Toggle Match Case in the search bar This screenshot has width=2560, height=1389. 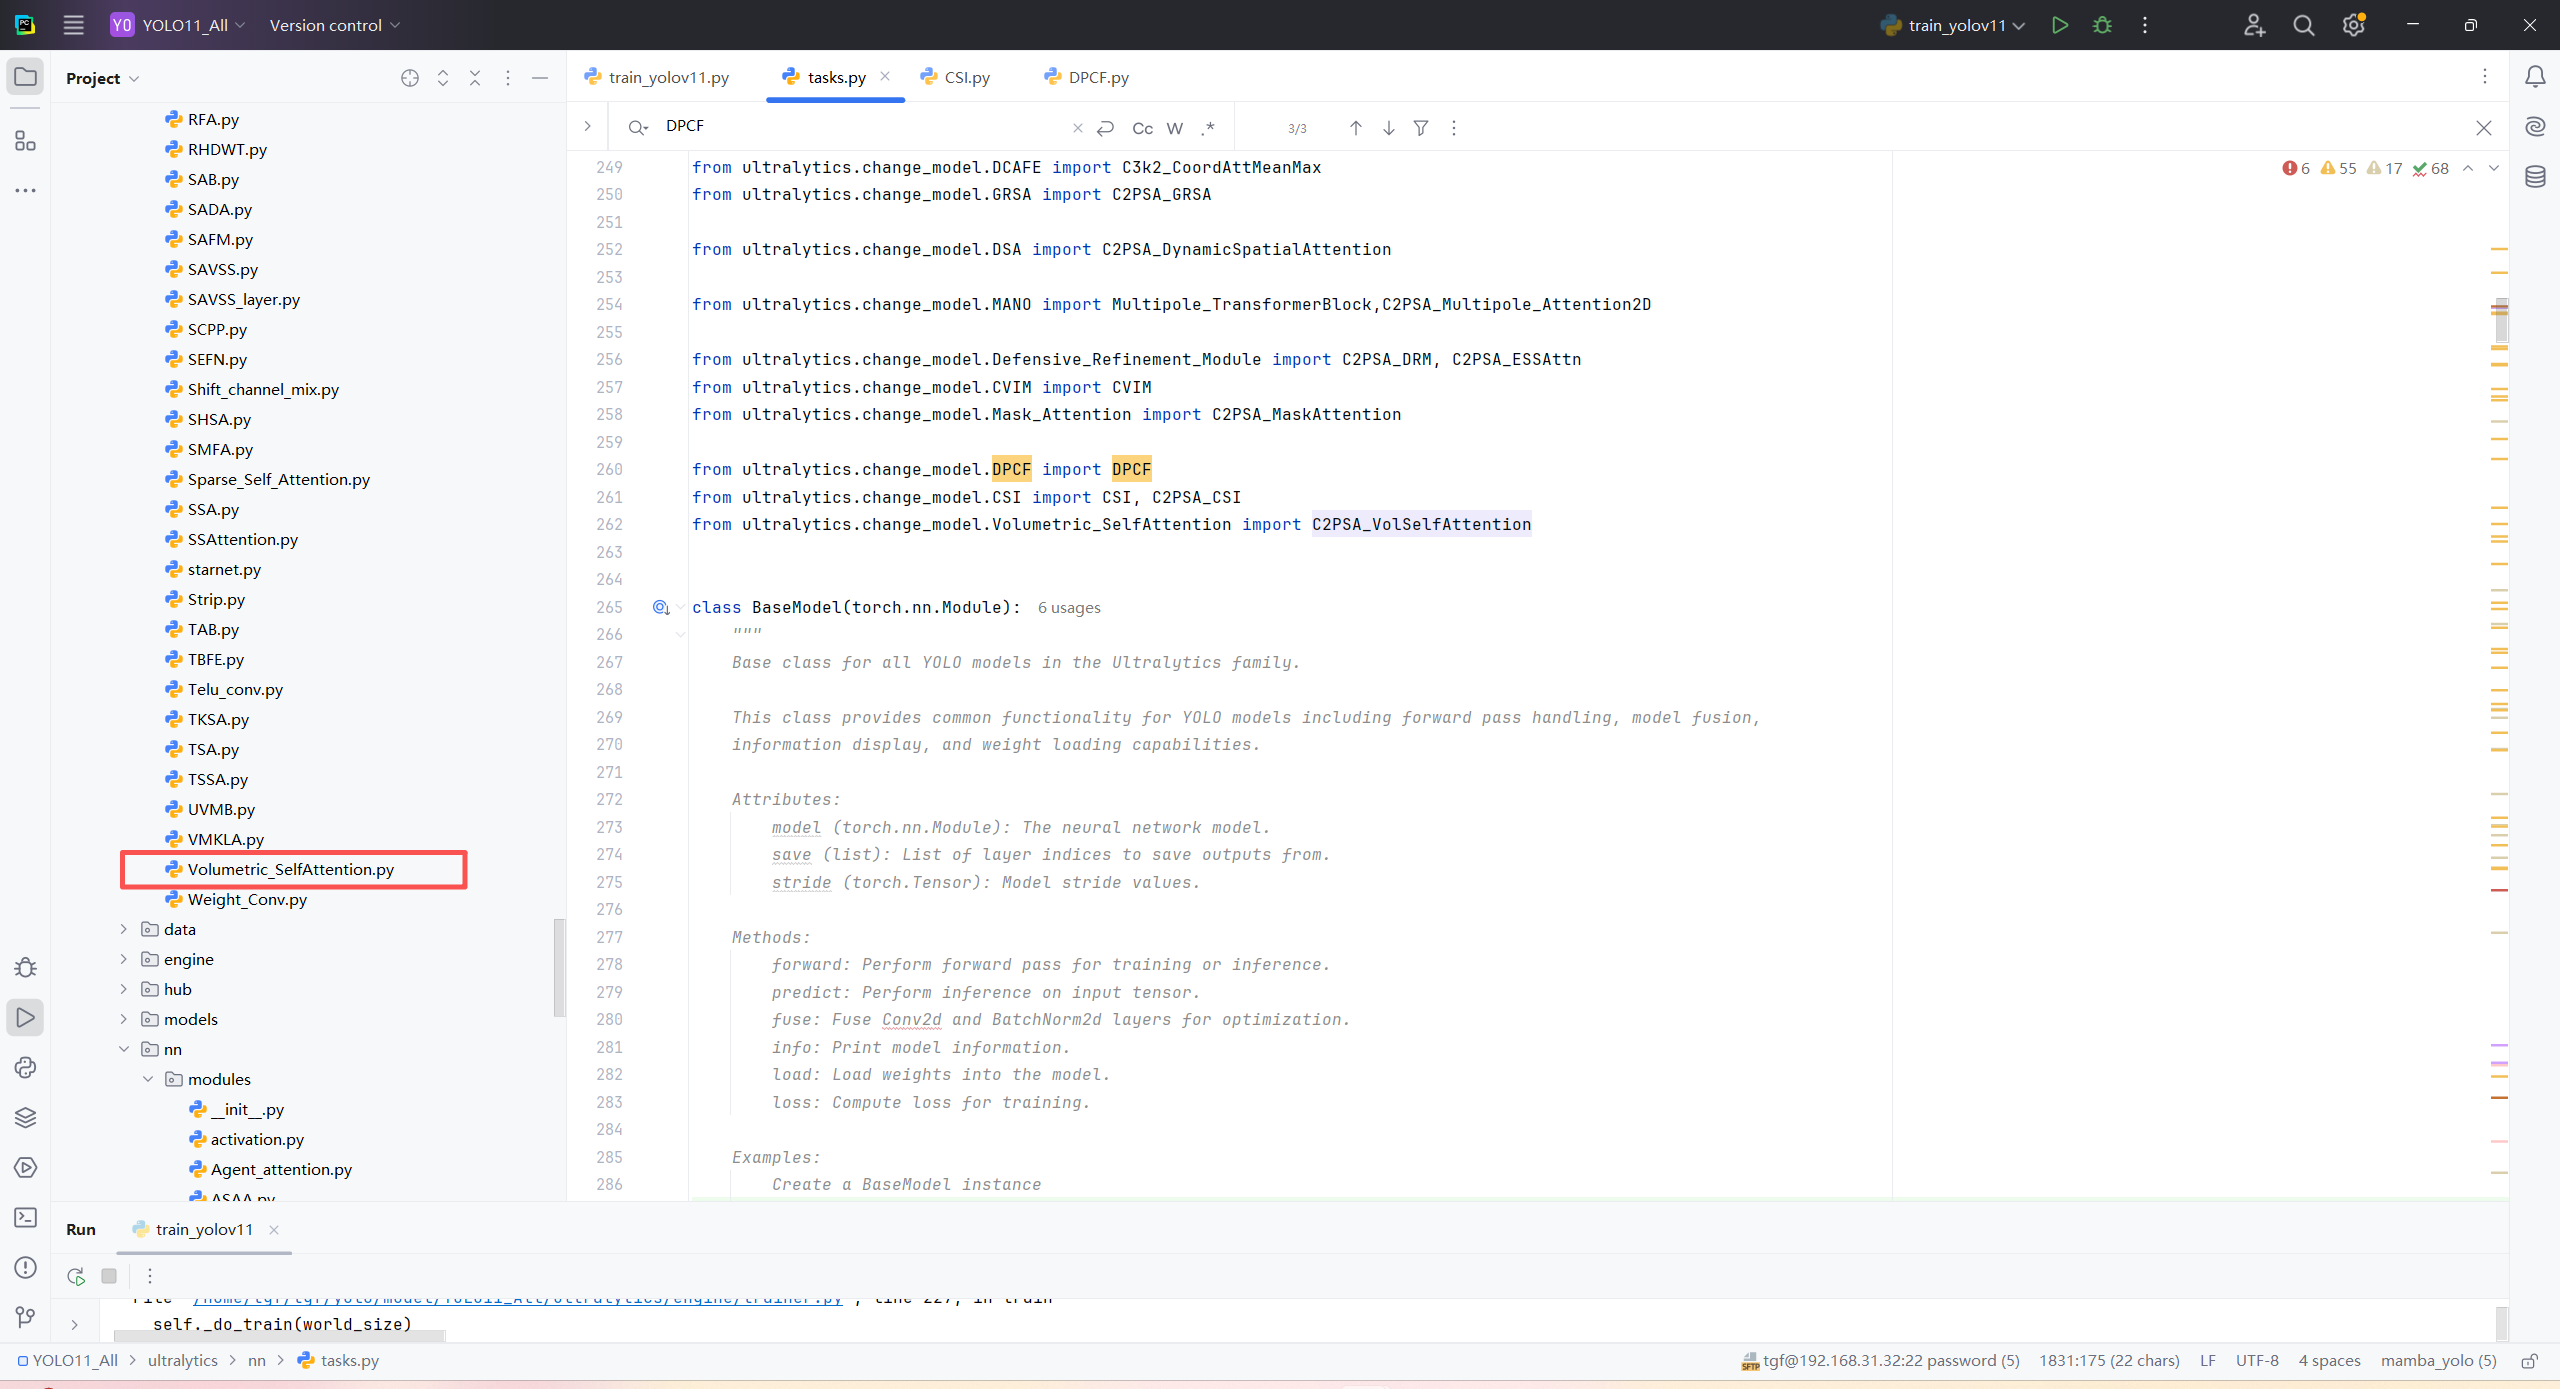[1142, 128]
